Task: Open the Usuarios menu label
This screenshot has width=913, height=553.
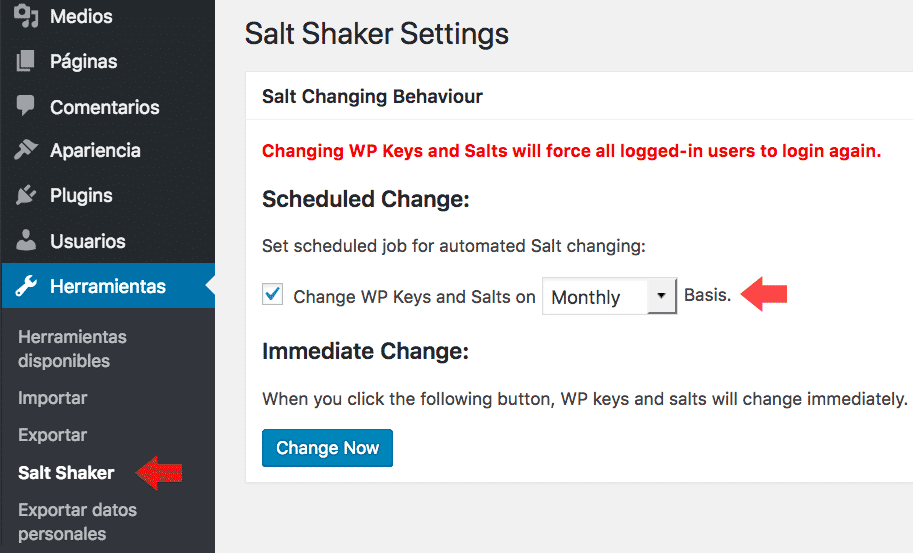Action: pyautogui.click(x=88, y=241)
